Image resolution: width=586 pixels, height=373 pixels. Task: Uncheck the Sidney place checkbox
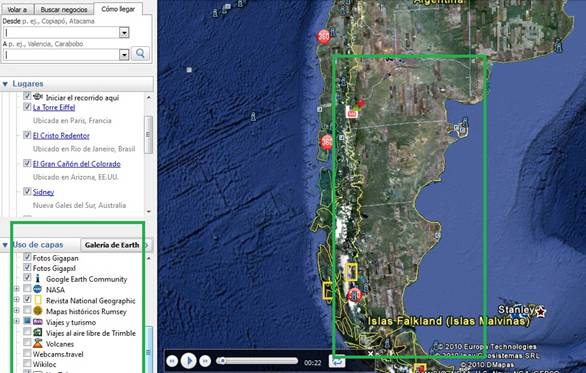click(27, 191)
